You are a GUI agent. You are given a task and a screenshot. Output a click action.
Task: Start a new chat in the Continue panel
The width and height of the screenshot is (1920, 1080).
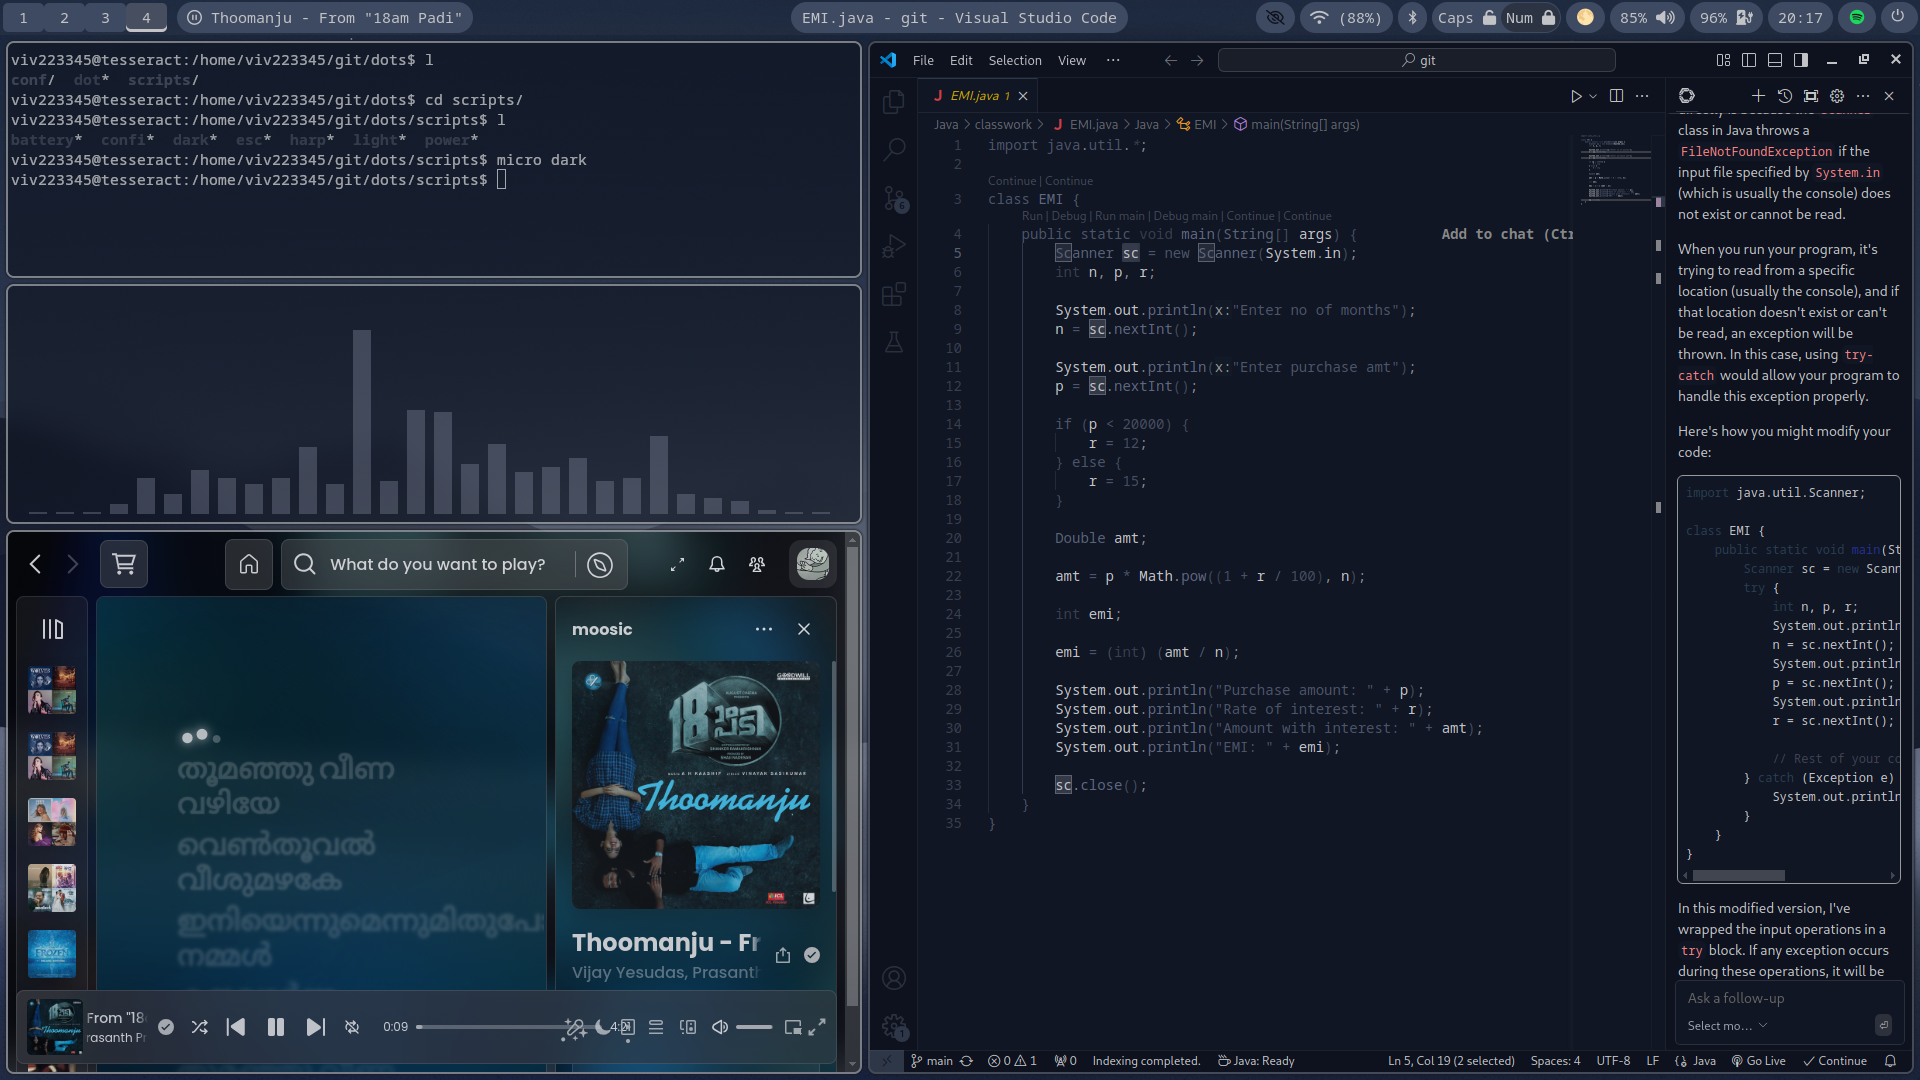(x=1759, y=96)
